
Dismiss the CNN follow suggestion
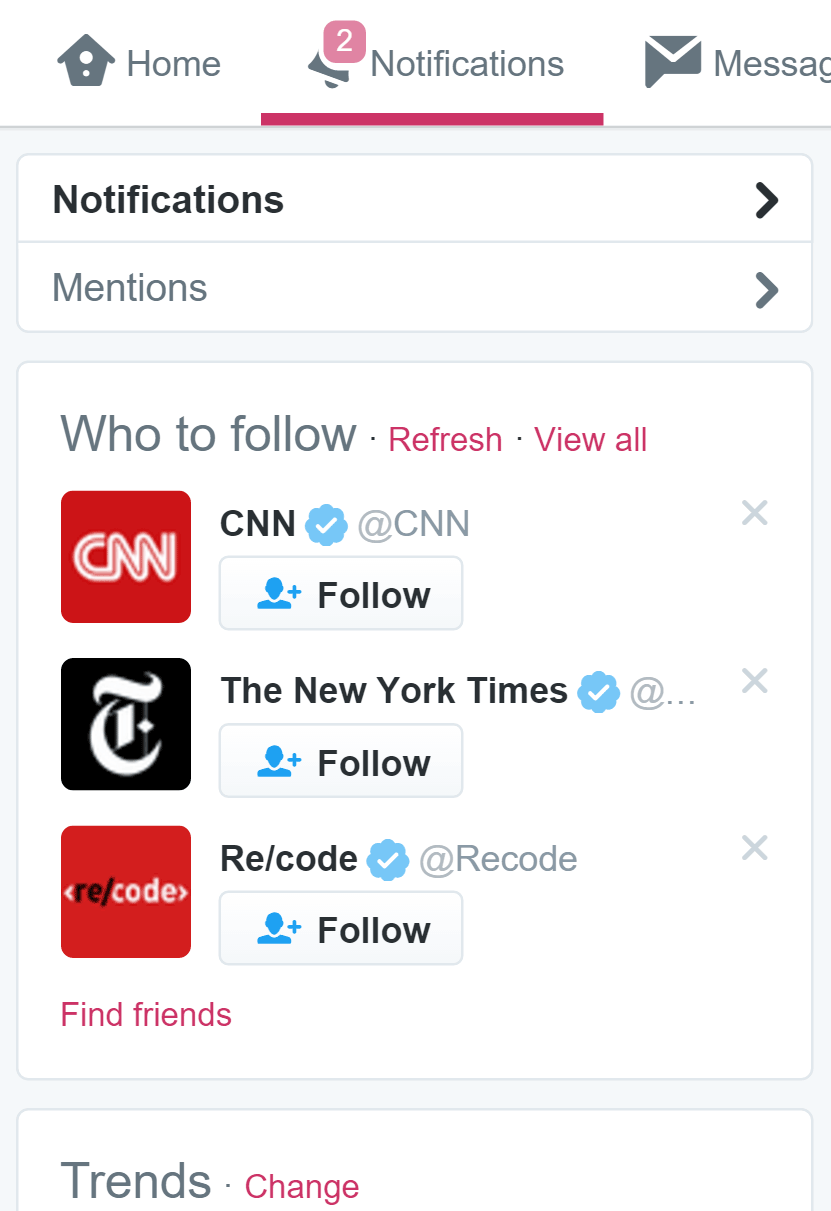[x=754, y=514]
